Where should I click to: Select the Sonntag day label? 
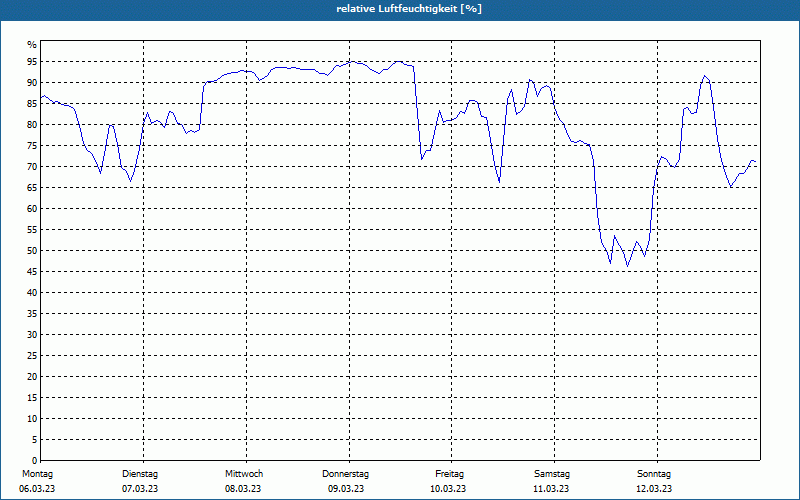click(654, 474)
